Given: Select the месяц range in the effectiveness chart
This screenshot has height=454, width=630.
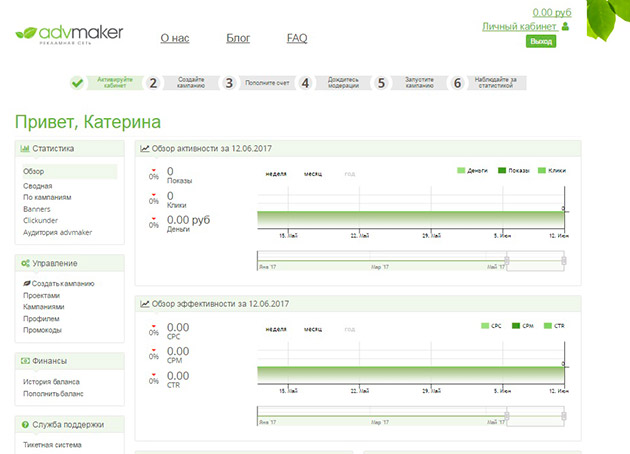Looking at the screenshot, I should coord(313,329).
